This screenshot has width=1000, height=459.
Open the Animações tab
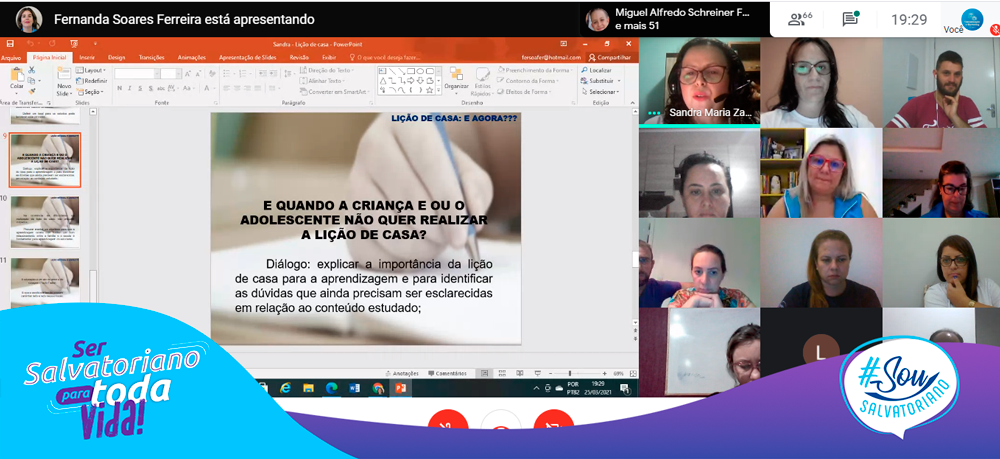point(191,57)
